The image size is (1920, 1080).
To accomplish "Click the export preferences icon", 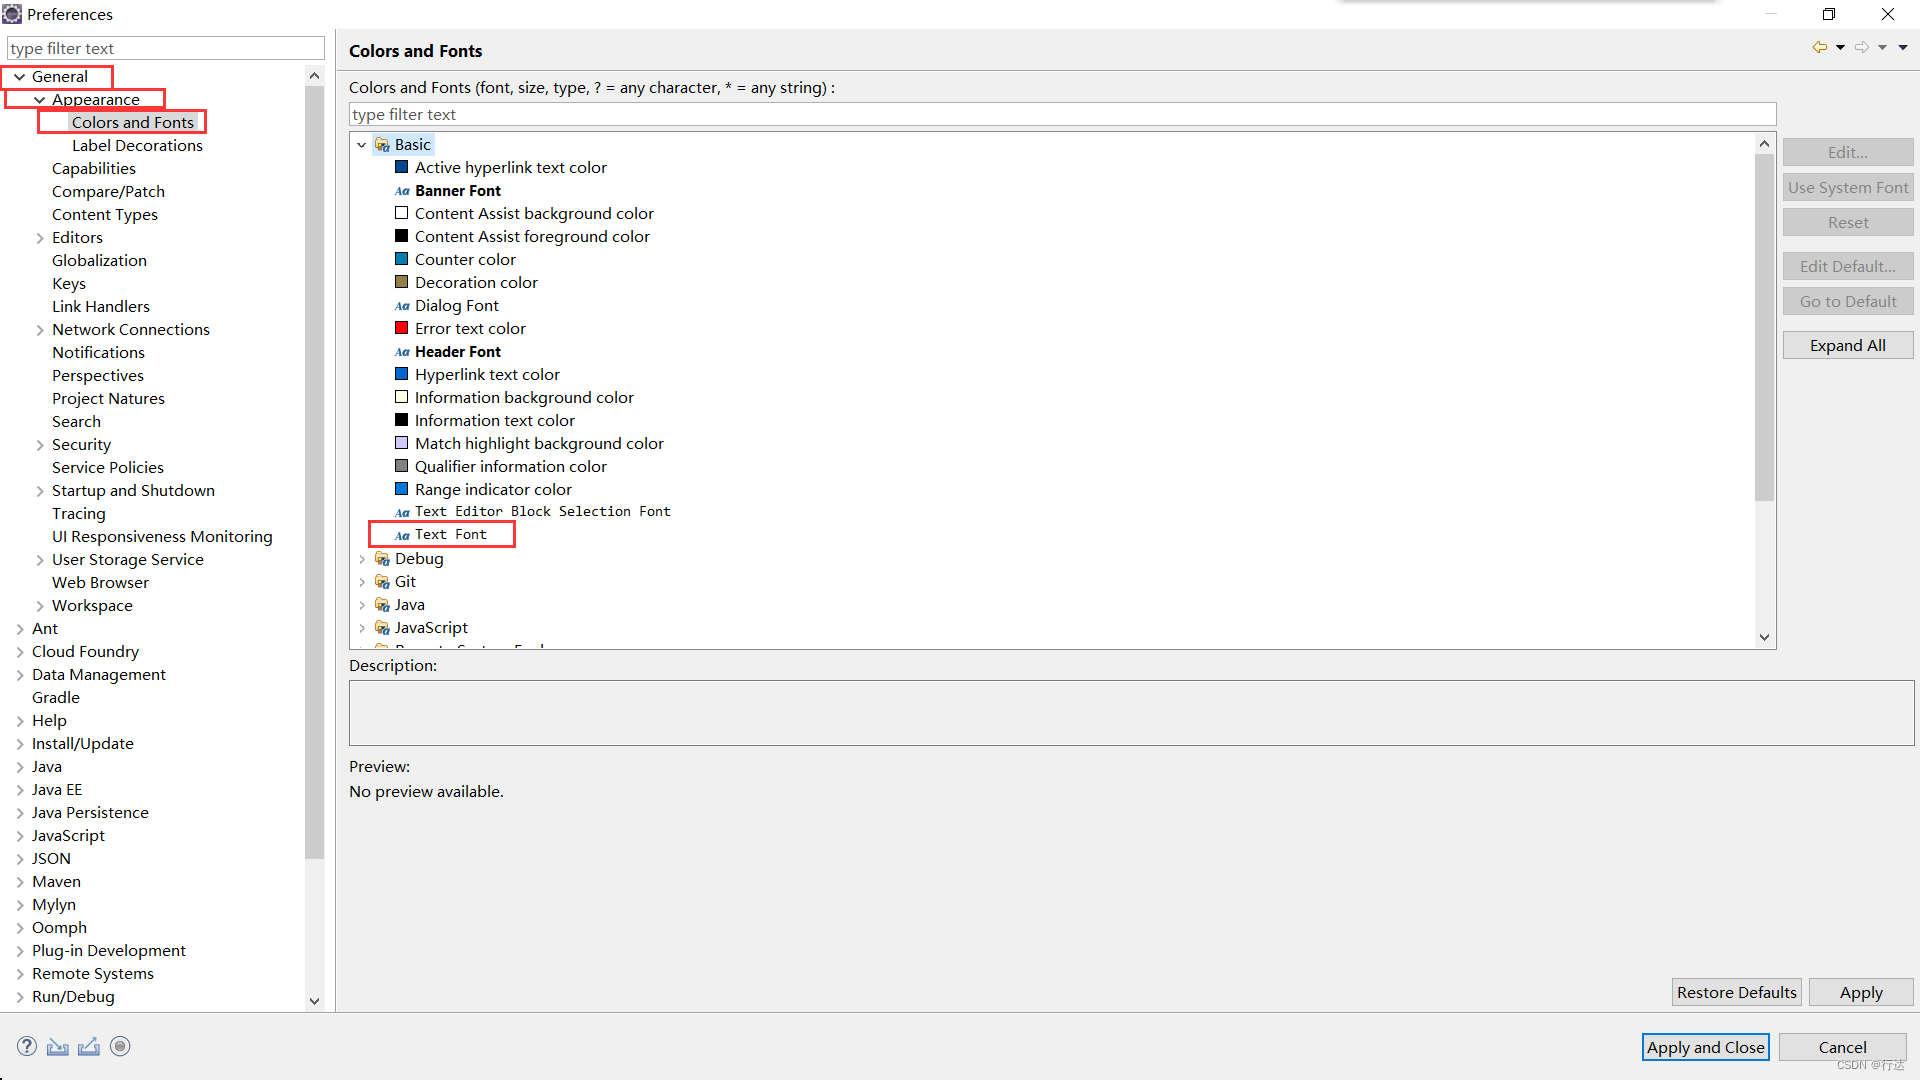I will 89,1046.
